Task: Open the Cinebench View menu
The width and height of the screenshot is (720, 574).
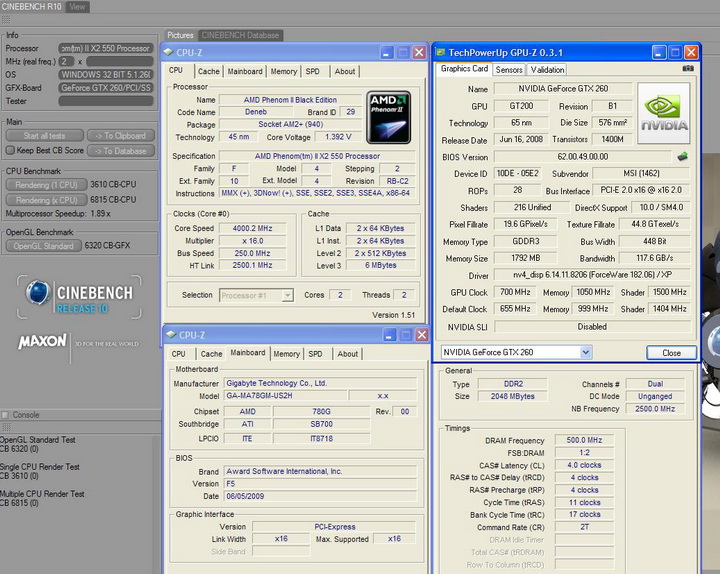Action: click(77, 7)
